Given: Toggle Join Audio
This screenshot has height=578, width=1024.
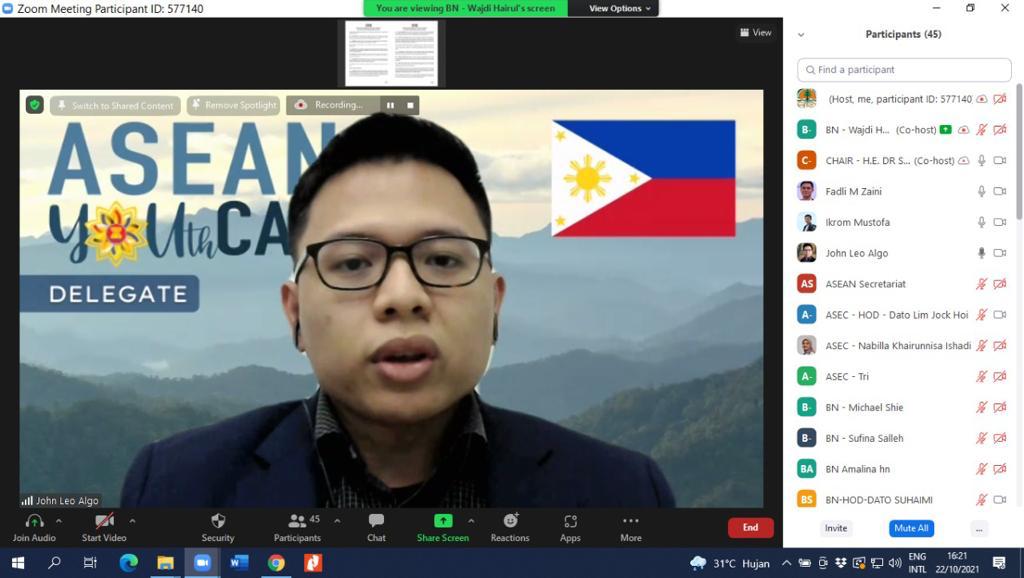Looking at the screenshot, I should tap(34, 521).
